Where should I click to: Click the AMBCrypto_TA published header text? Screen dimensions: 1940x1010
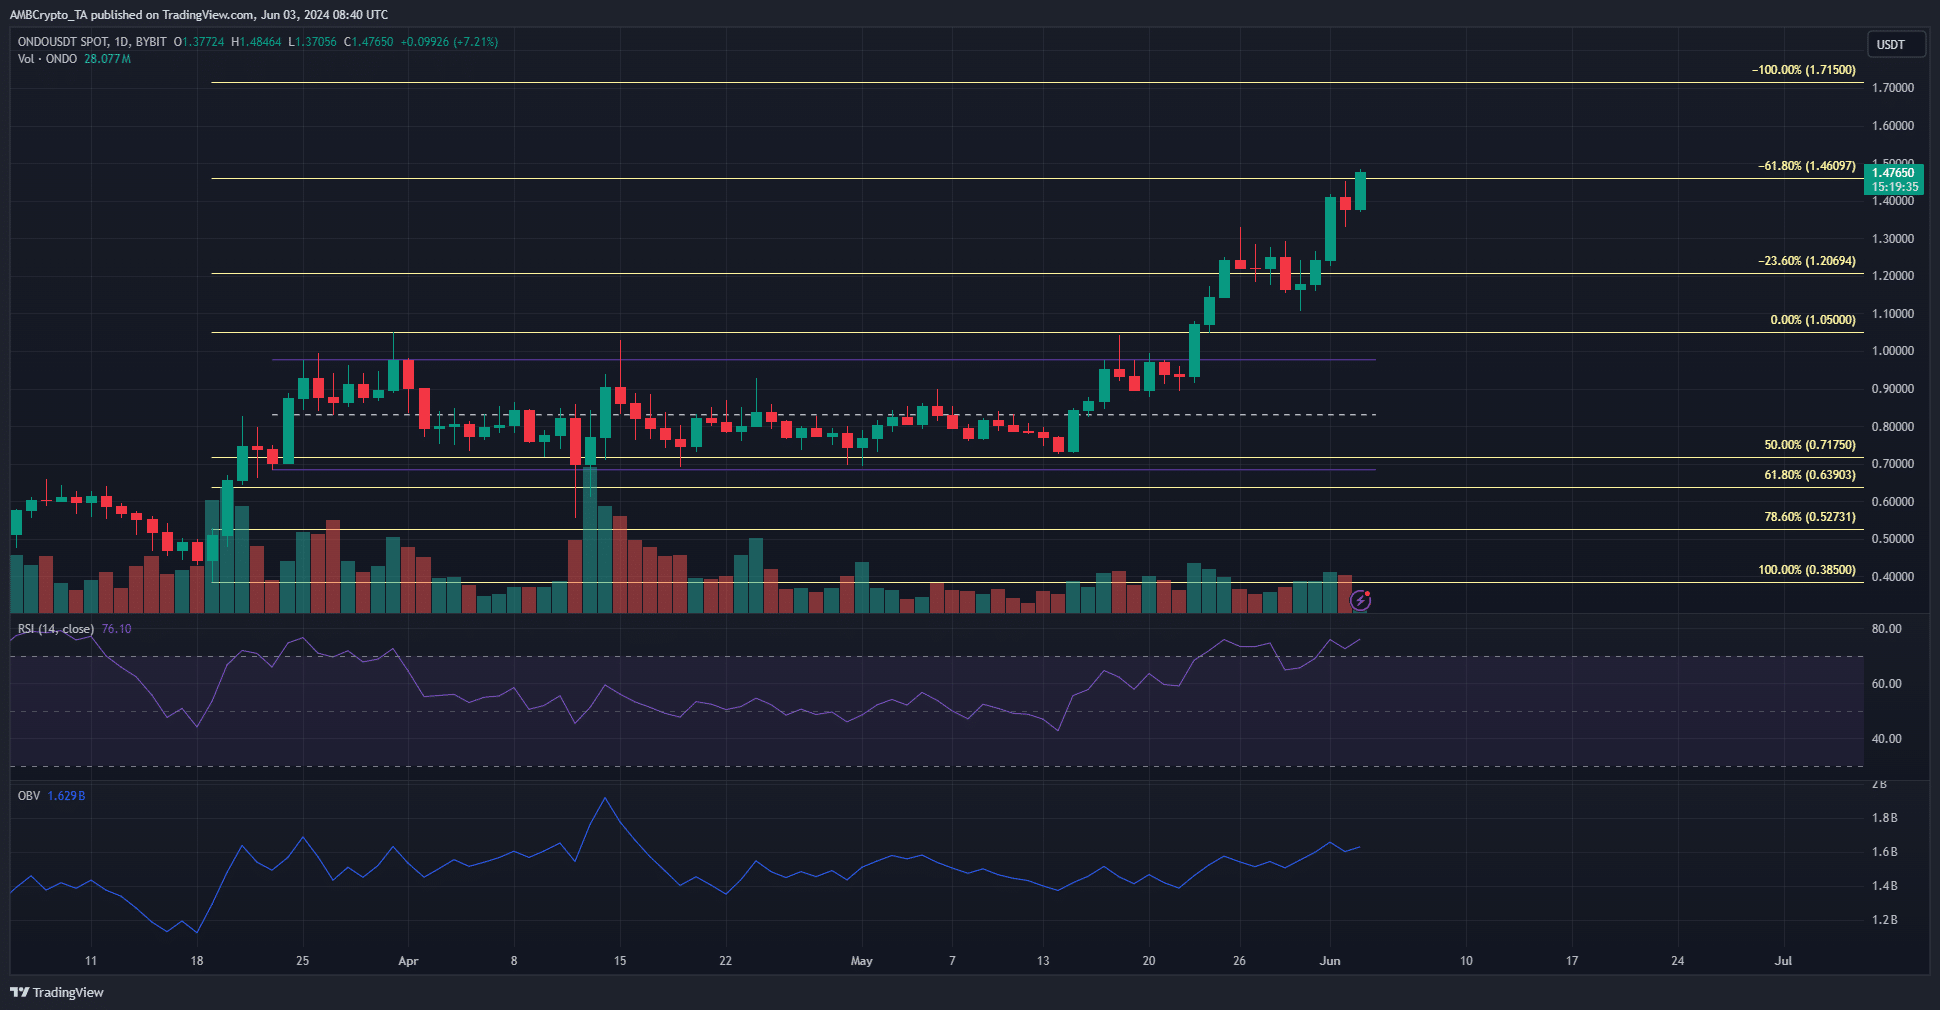click(x=199, y=15)
